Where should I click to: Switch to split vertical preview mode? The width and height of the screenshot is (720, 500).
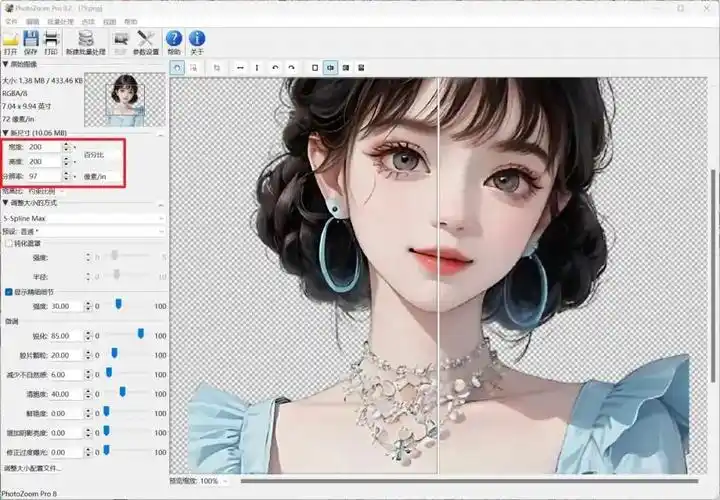(330, 68)
